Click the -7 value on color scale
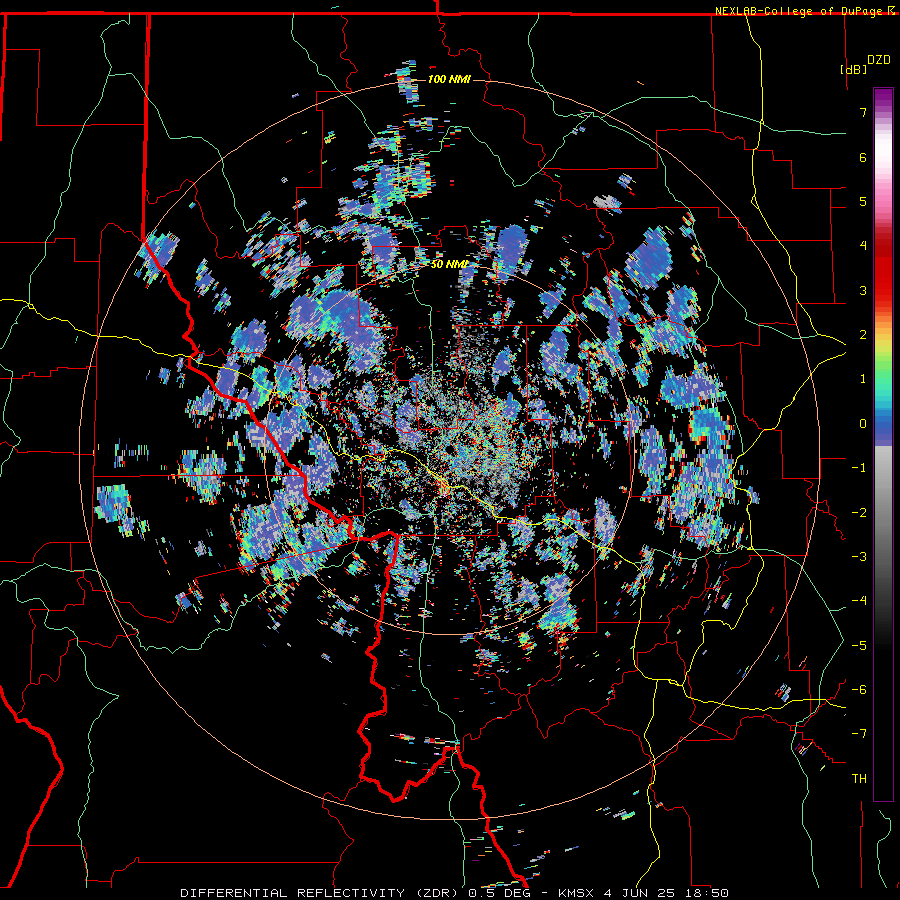Viewport: 900px width, 900px height. [x=859, y=734]
